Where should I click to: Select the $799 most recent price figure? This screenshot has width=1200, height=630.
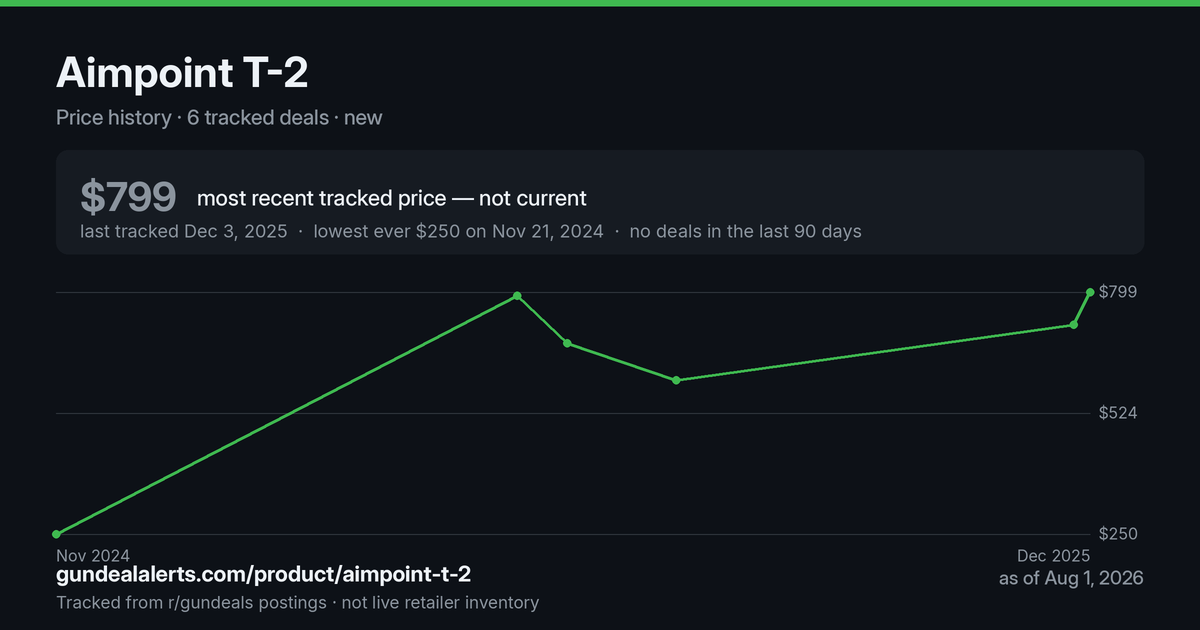click(x=128, y=197)
